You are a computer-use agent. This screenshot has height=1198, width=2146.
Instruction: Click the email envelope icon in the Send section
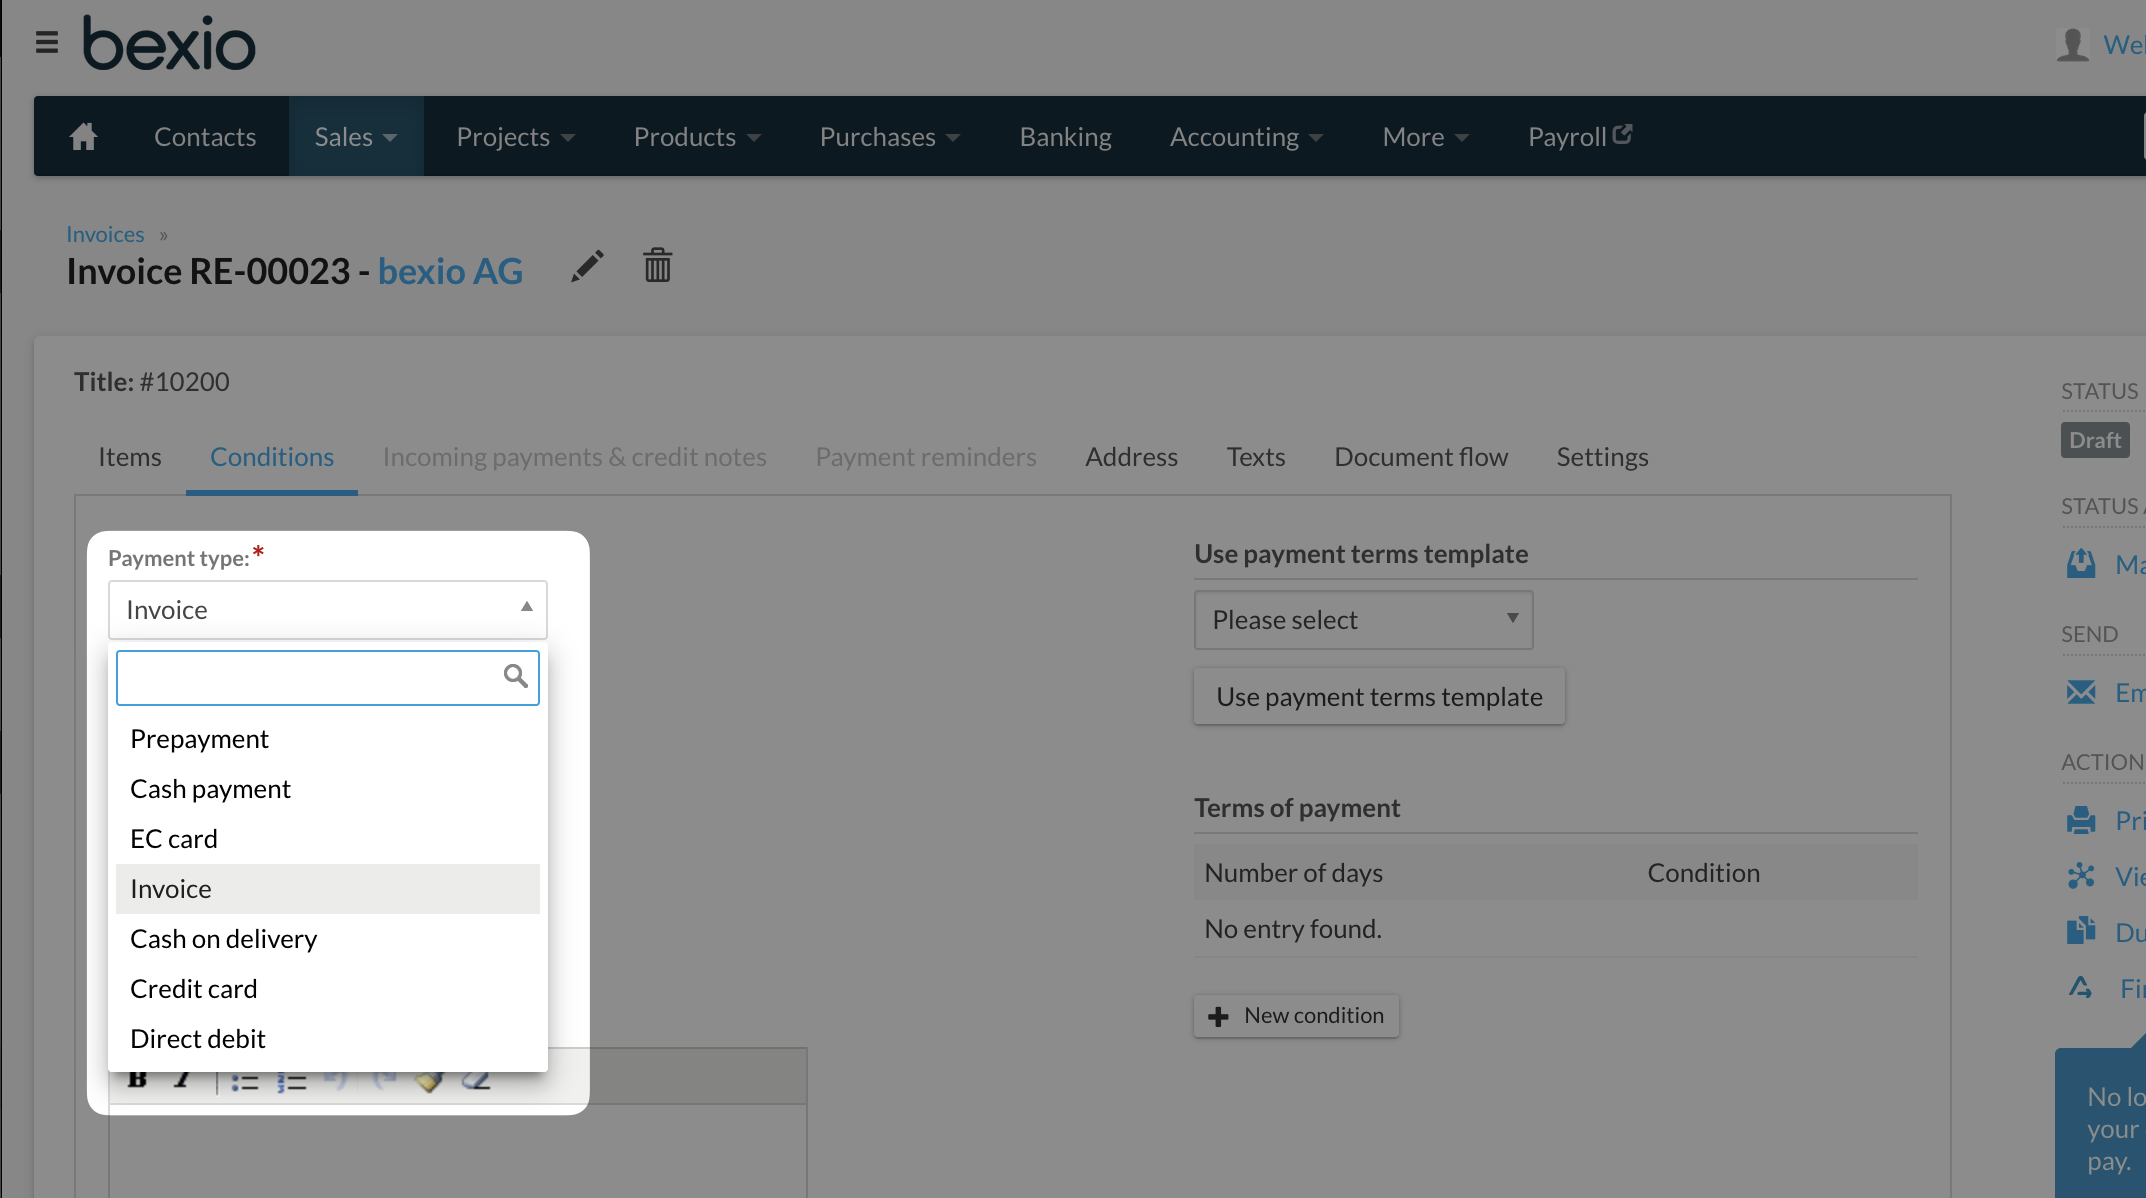2081,692
